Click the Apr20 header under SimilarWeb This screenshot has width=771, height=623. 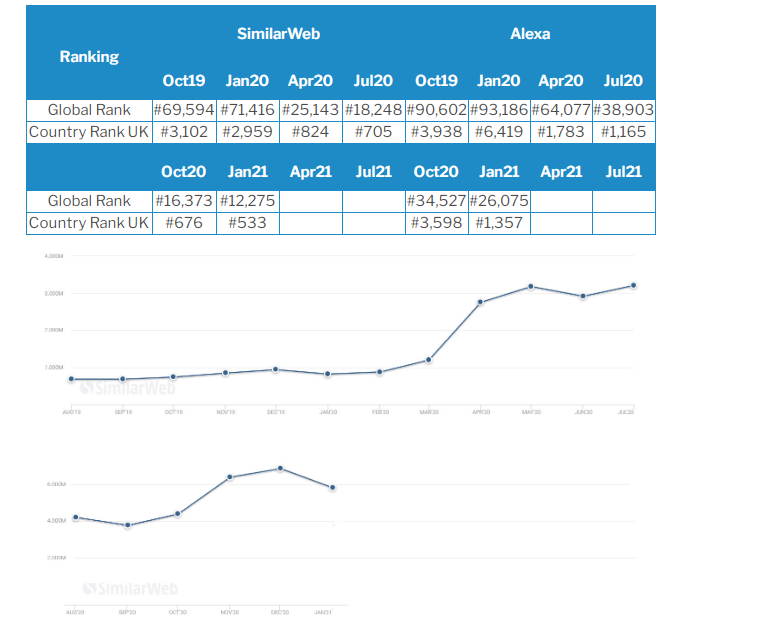[x=310, y=81]
